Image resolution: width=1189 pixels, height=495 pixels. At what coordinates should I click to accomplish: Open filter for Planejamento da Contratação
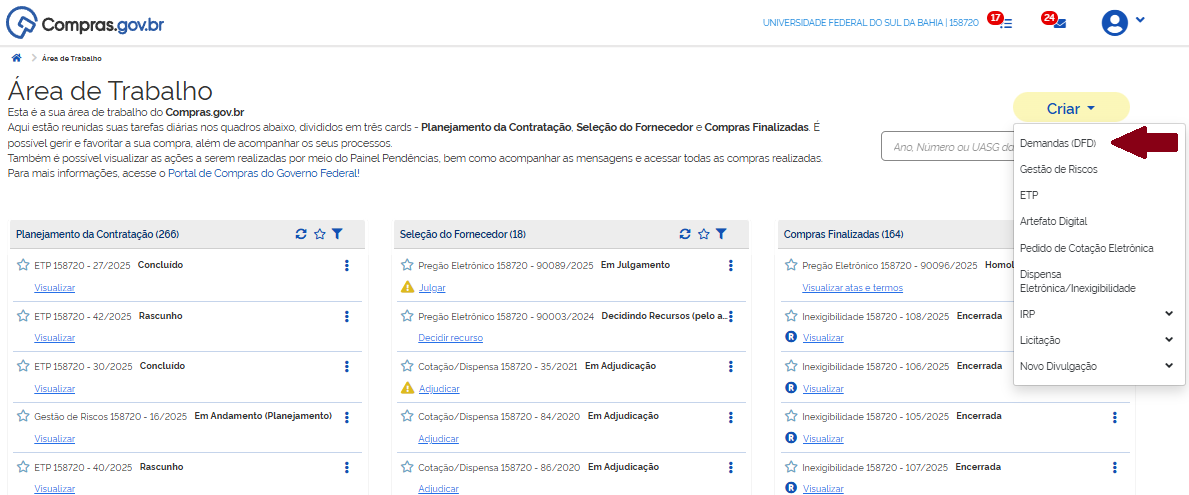(337, 234)
